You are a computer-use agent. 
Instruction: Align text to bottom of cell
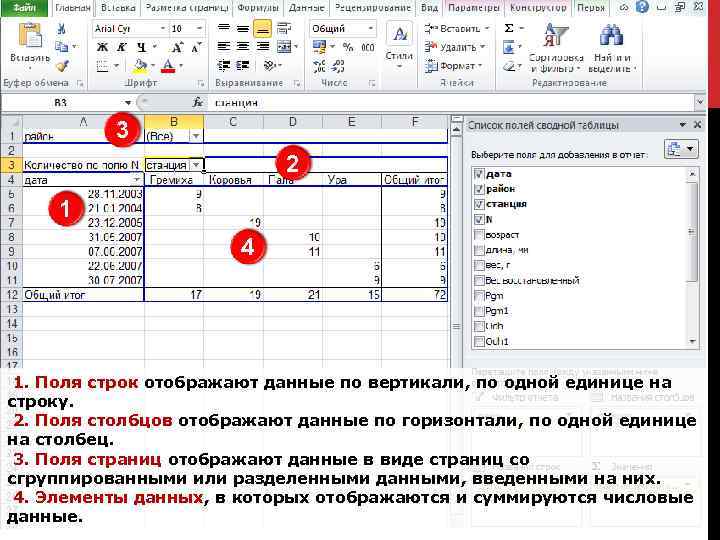(262, 29)
